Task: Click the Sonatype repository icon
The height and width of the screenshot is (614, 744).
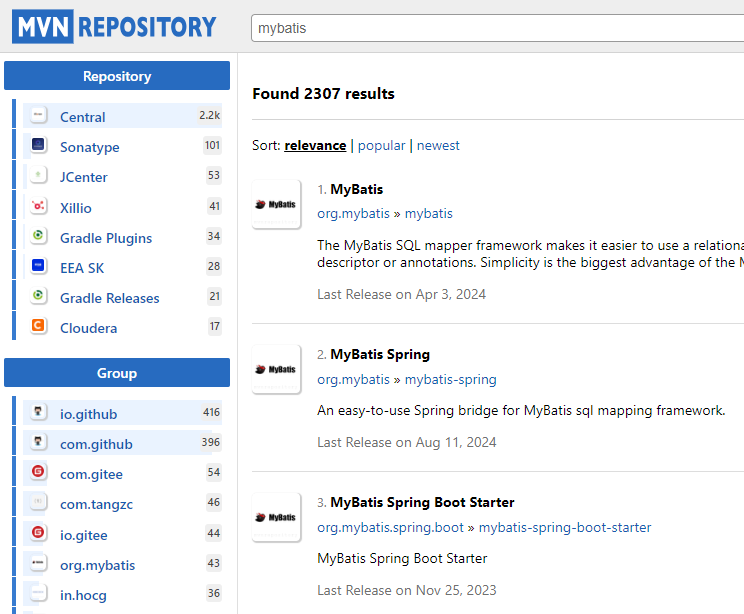Action: click(x=38, y=145)
